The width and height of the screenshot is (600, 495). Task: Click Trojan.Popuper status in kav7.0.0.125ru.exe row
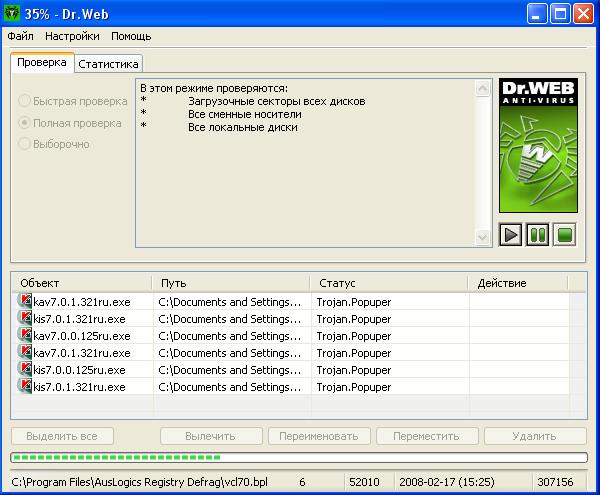354,336
